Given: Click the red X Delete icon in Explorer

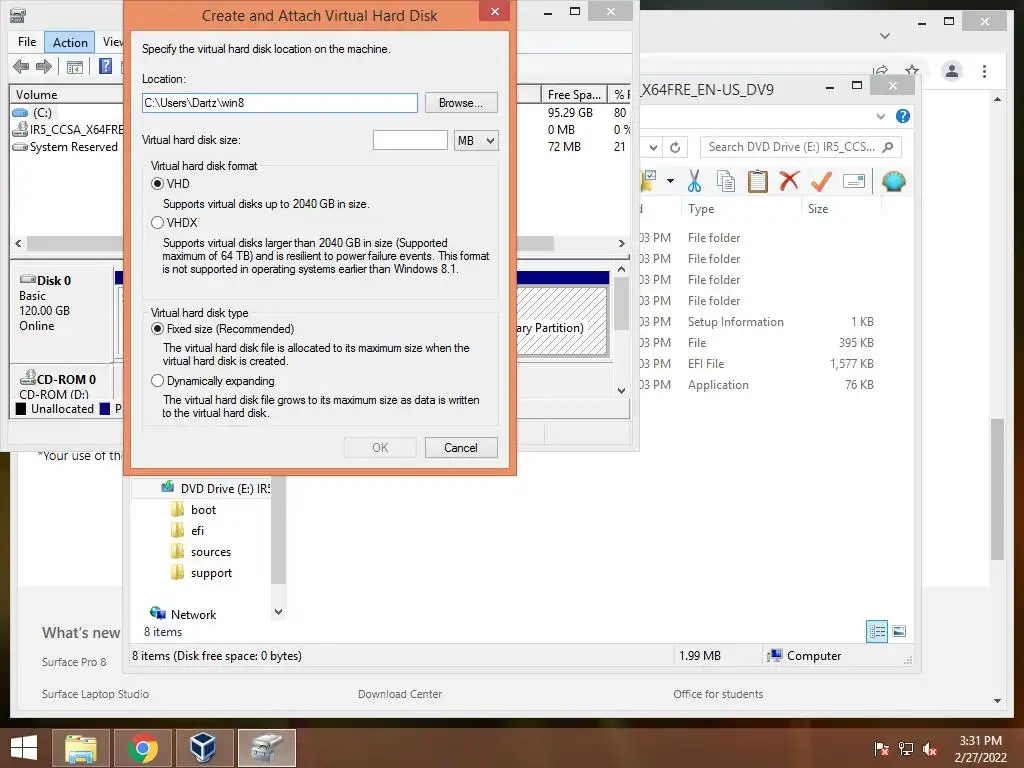Looking at the screenshot, I should pos(789,180).
